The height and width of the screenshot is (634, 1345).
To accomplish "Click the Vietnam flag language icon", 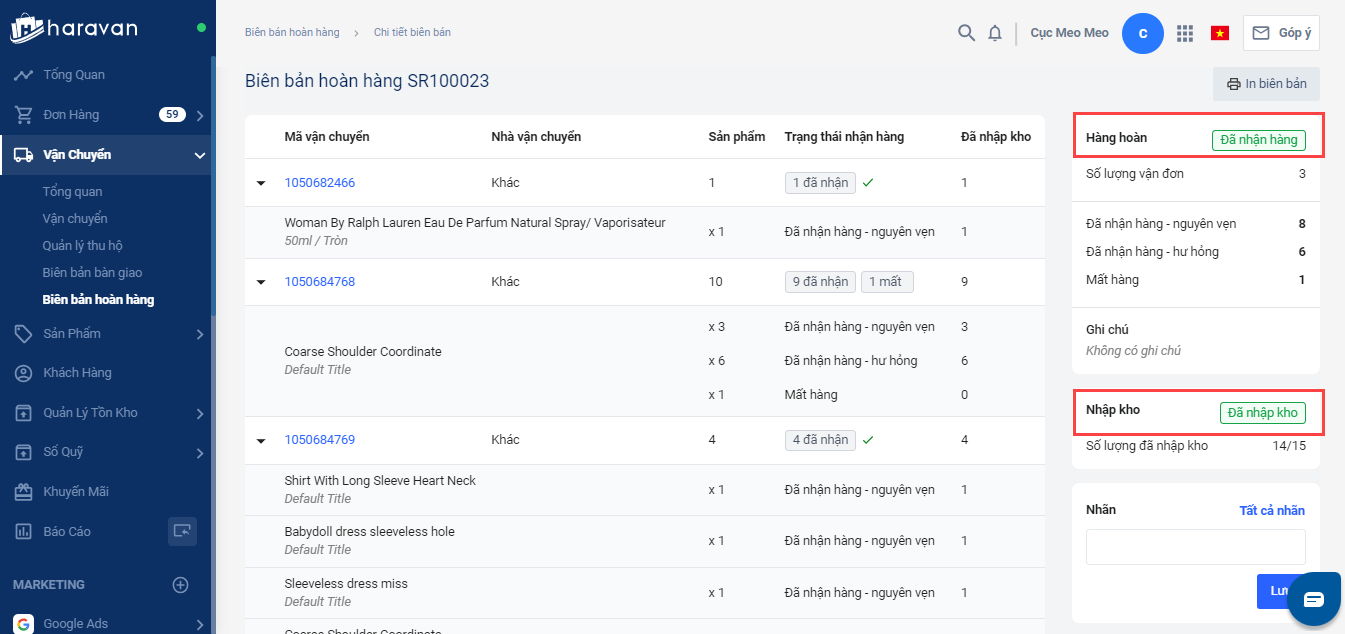I will point(1219,33).
